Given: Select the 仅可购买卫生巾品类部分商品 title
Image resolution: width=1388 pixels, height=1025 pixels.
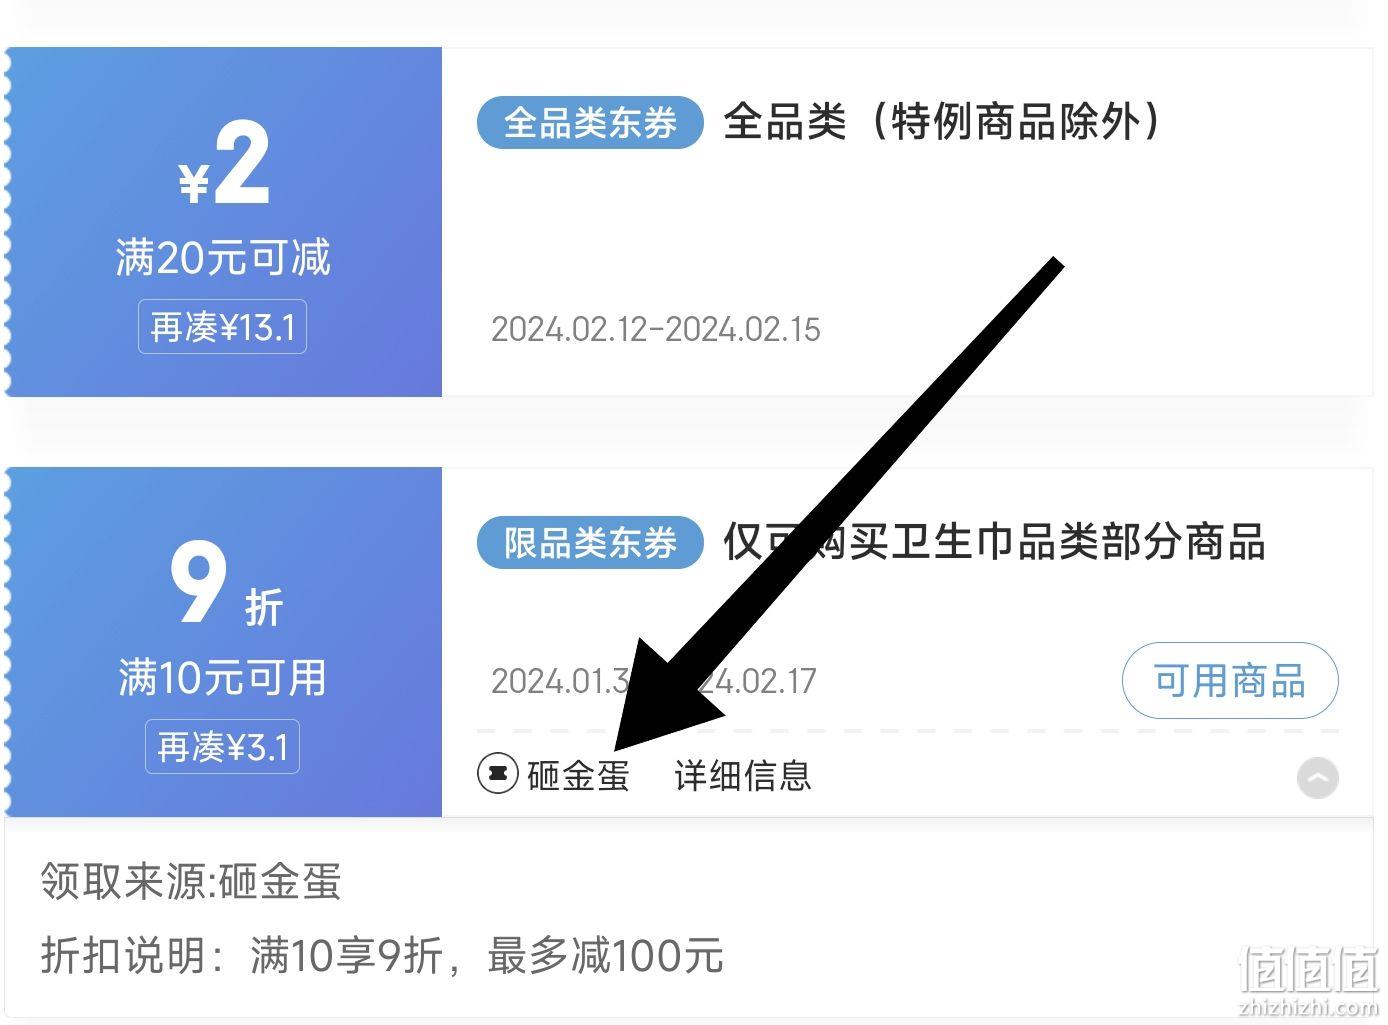Looking at the screenshot, I should (x=994, y=543).
